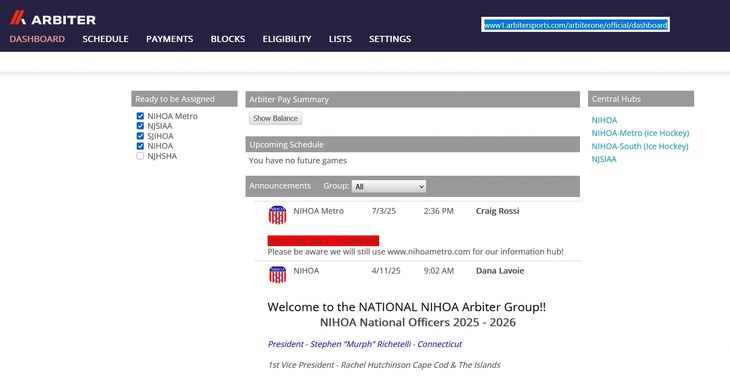Open the NIHOA-Metro (Ice Hockey) hub link
The image size is (730, 378).
640,133
